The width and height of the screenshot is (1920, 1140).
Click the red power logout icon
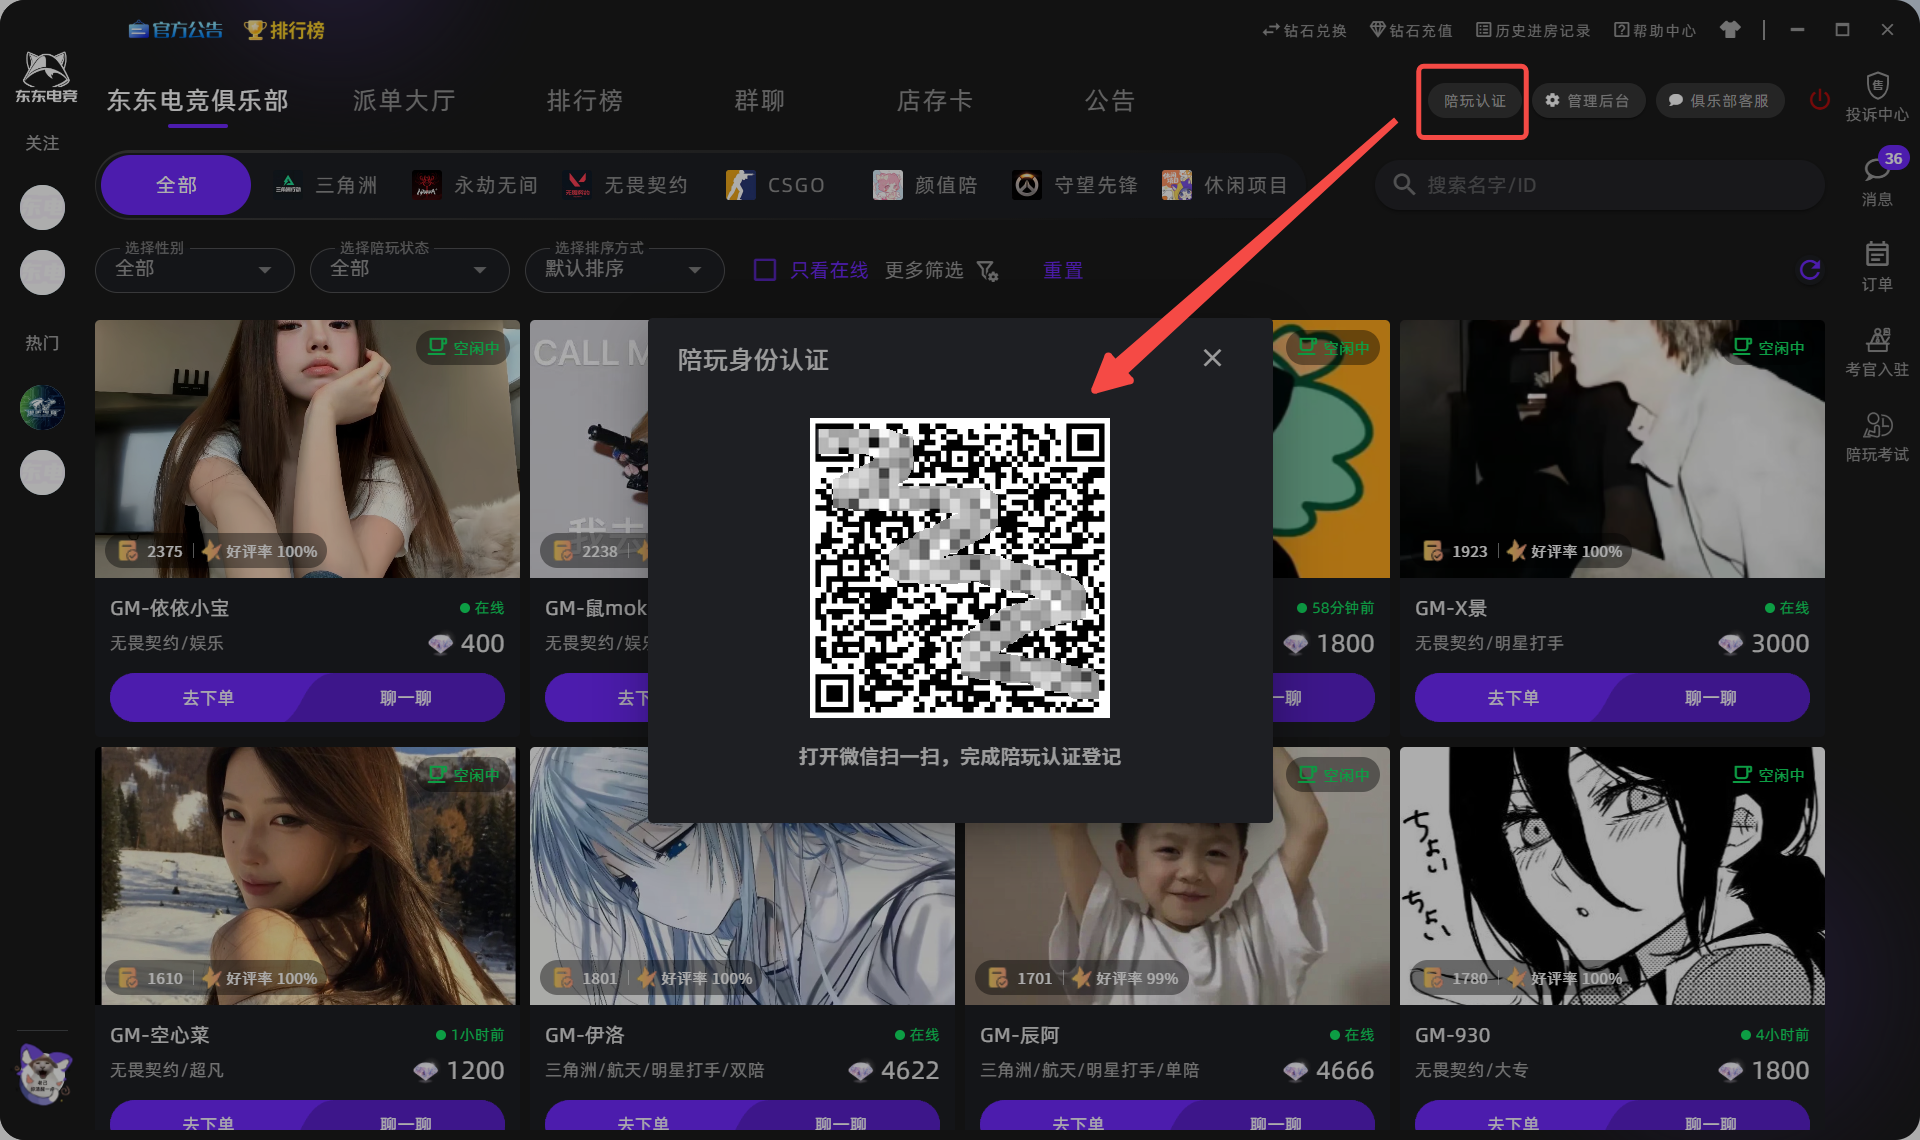[x=1819, y=100]
